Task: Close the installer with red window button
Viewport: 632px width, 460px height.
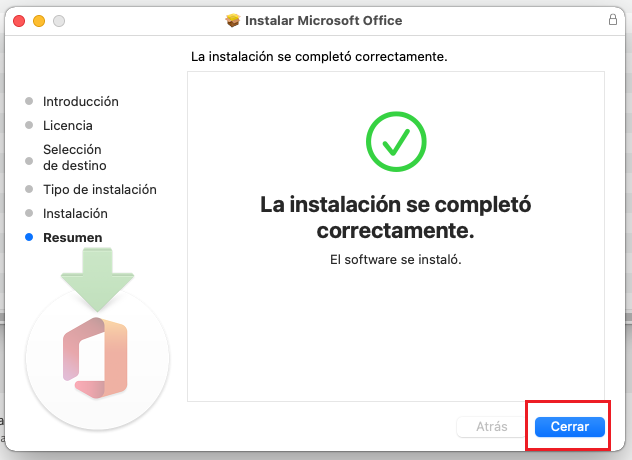Action: [x=19, y=20]
